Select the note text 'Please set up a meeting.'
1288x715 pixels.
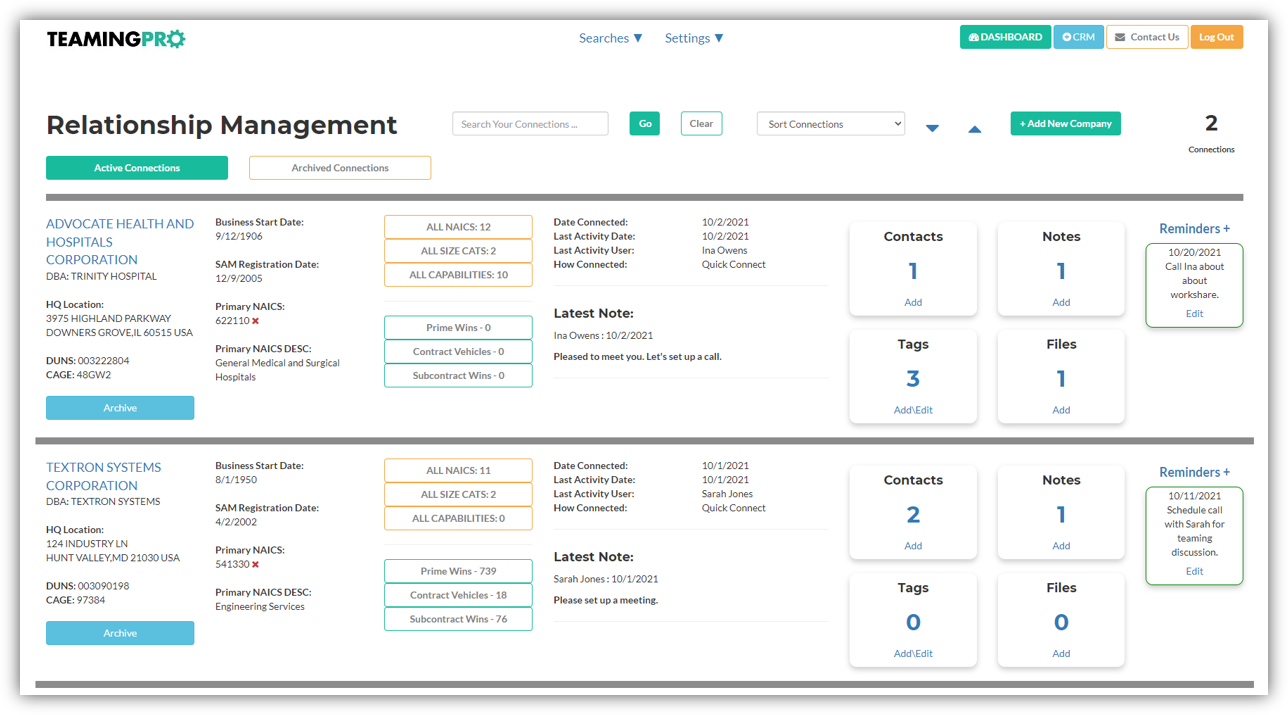point(606,600)
